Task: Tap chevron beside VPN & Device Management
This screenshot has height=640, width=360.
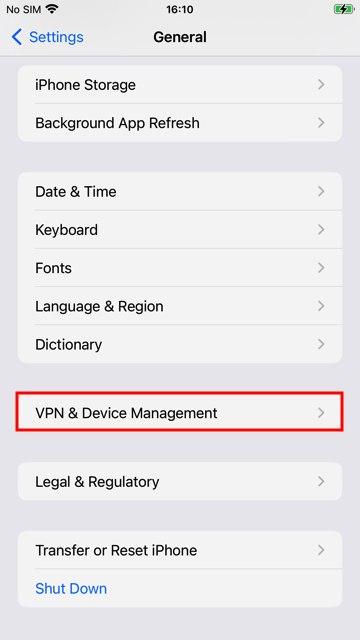Action: click(321, 413)
